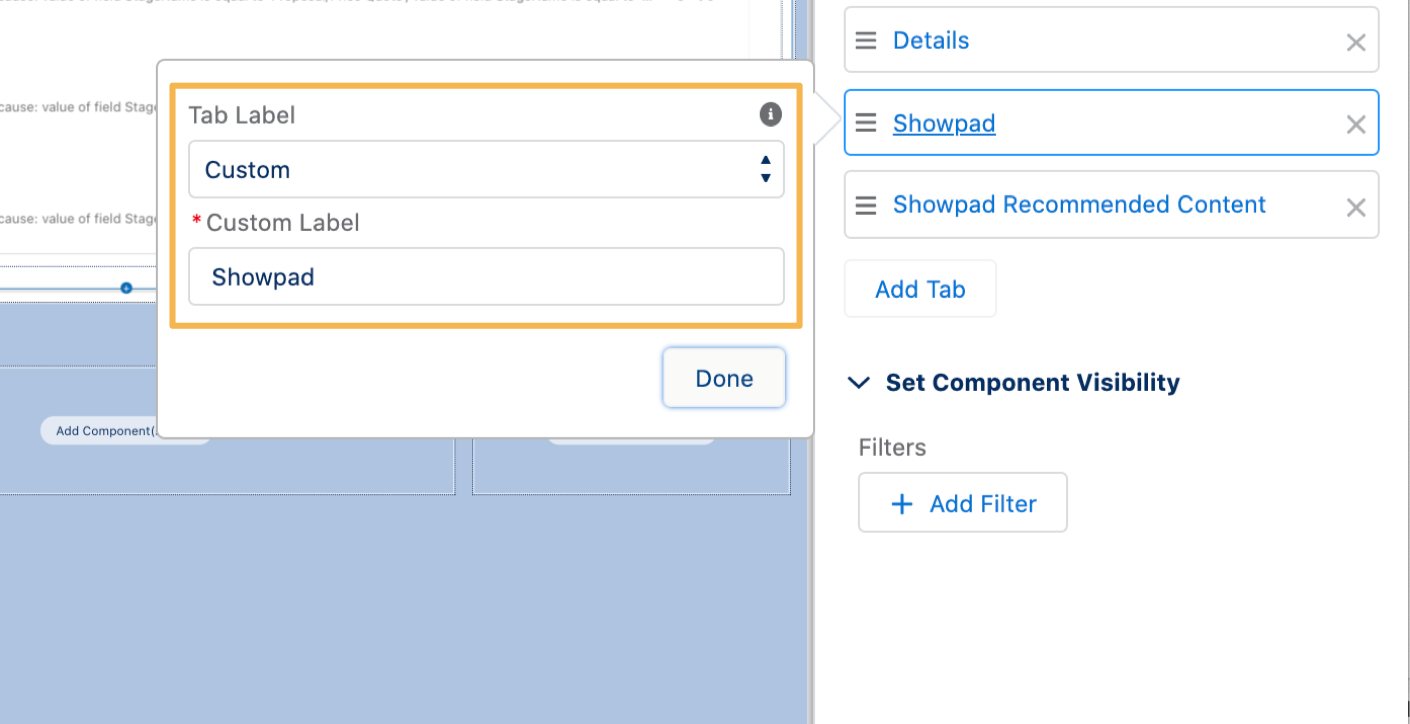
Task: Collapse the Set Component Visibility section
Action: point(858,382)
